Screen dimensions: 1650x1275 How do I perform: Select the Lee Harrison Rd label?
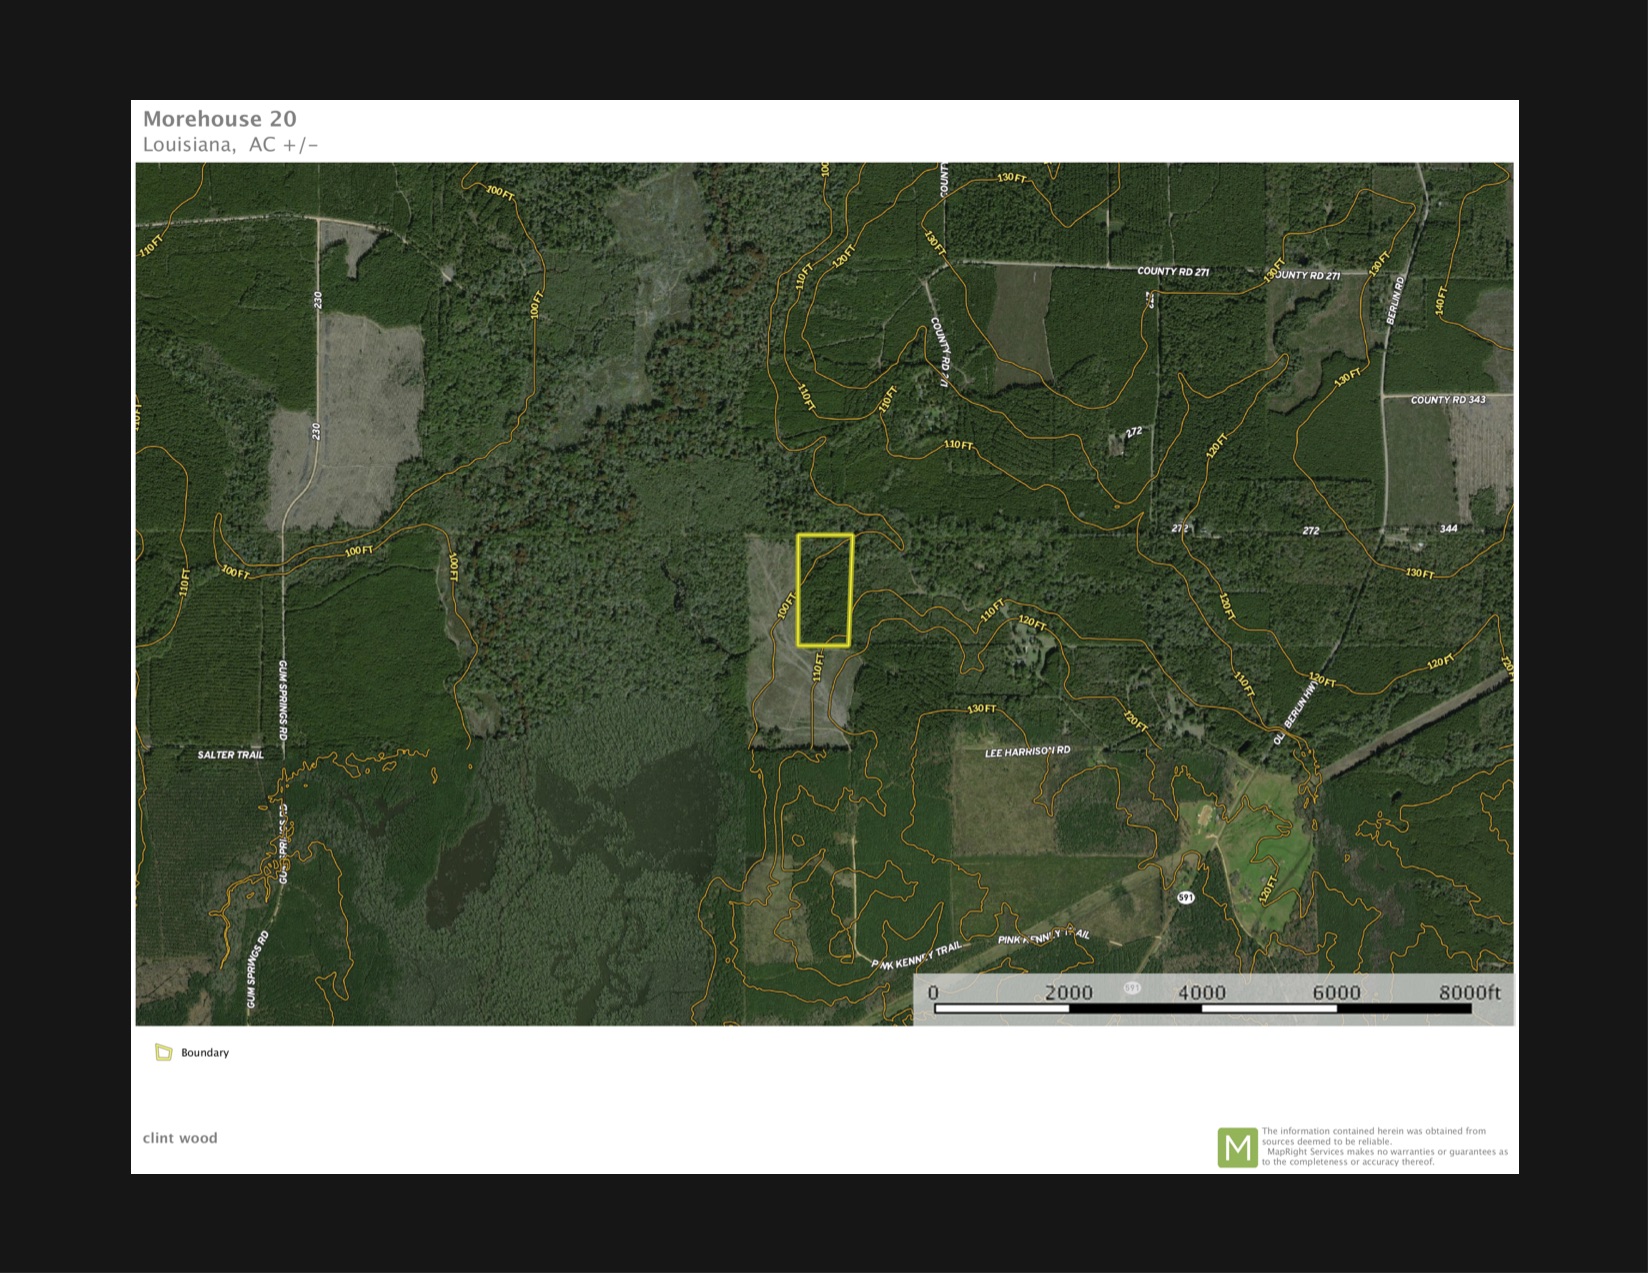[1027, 751]
